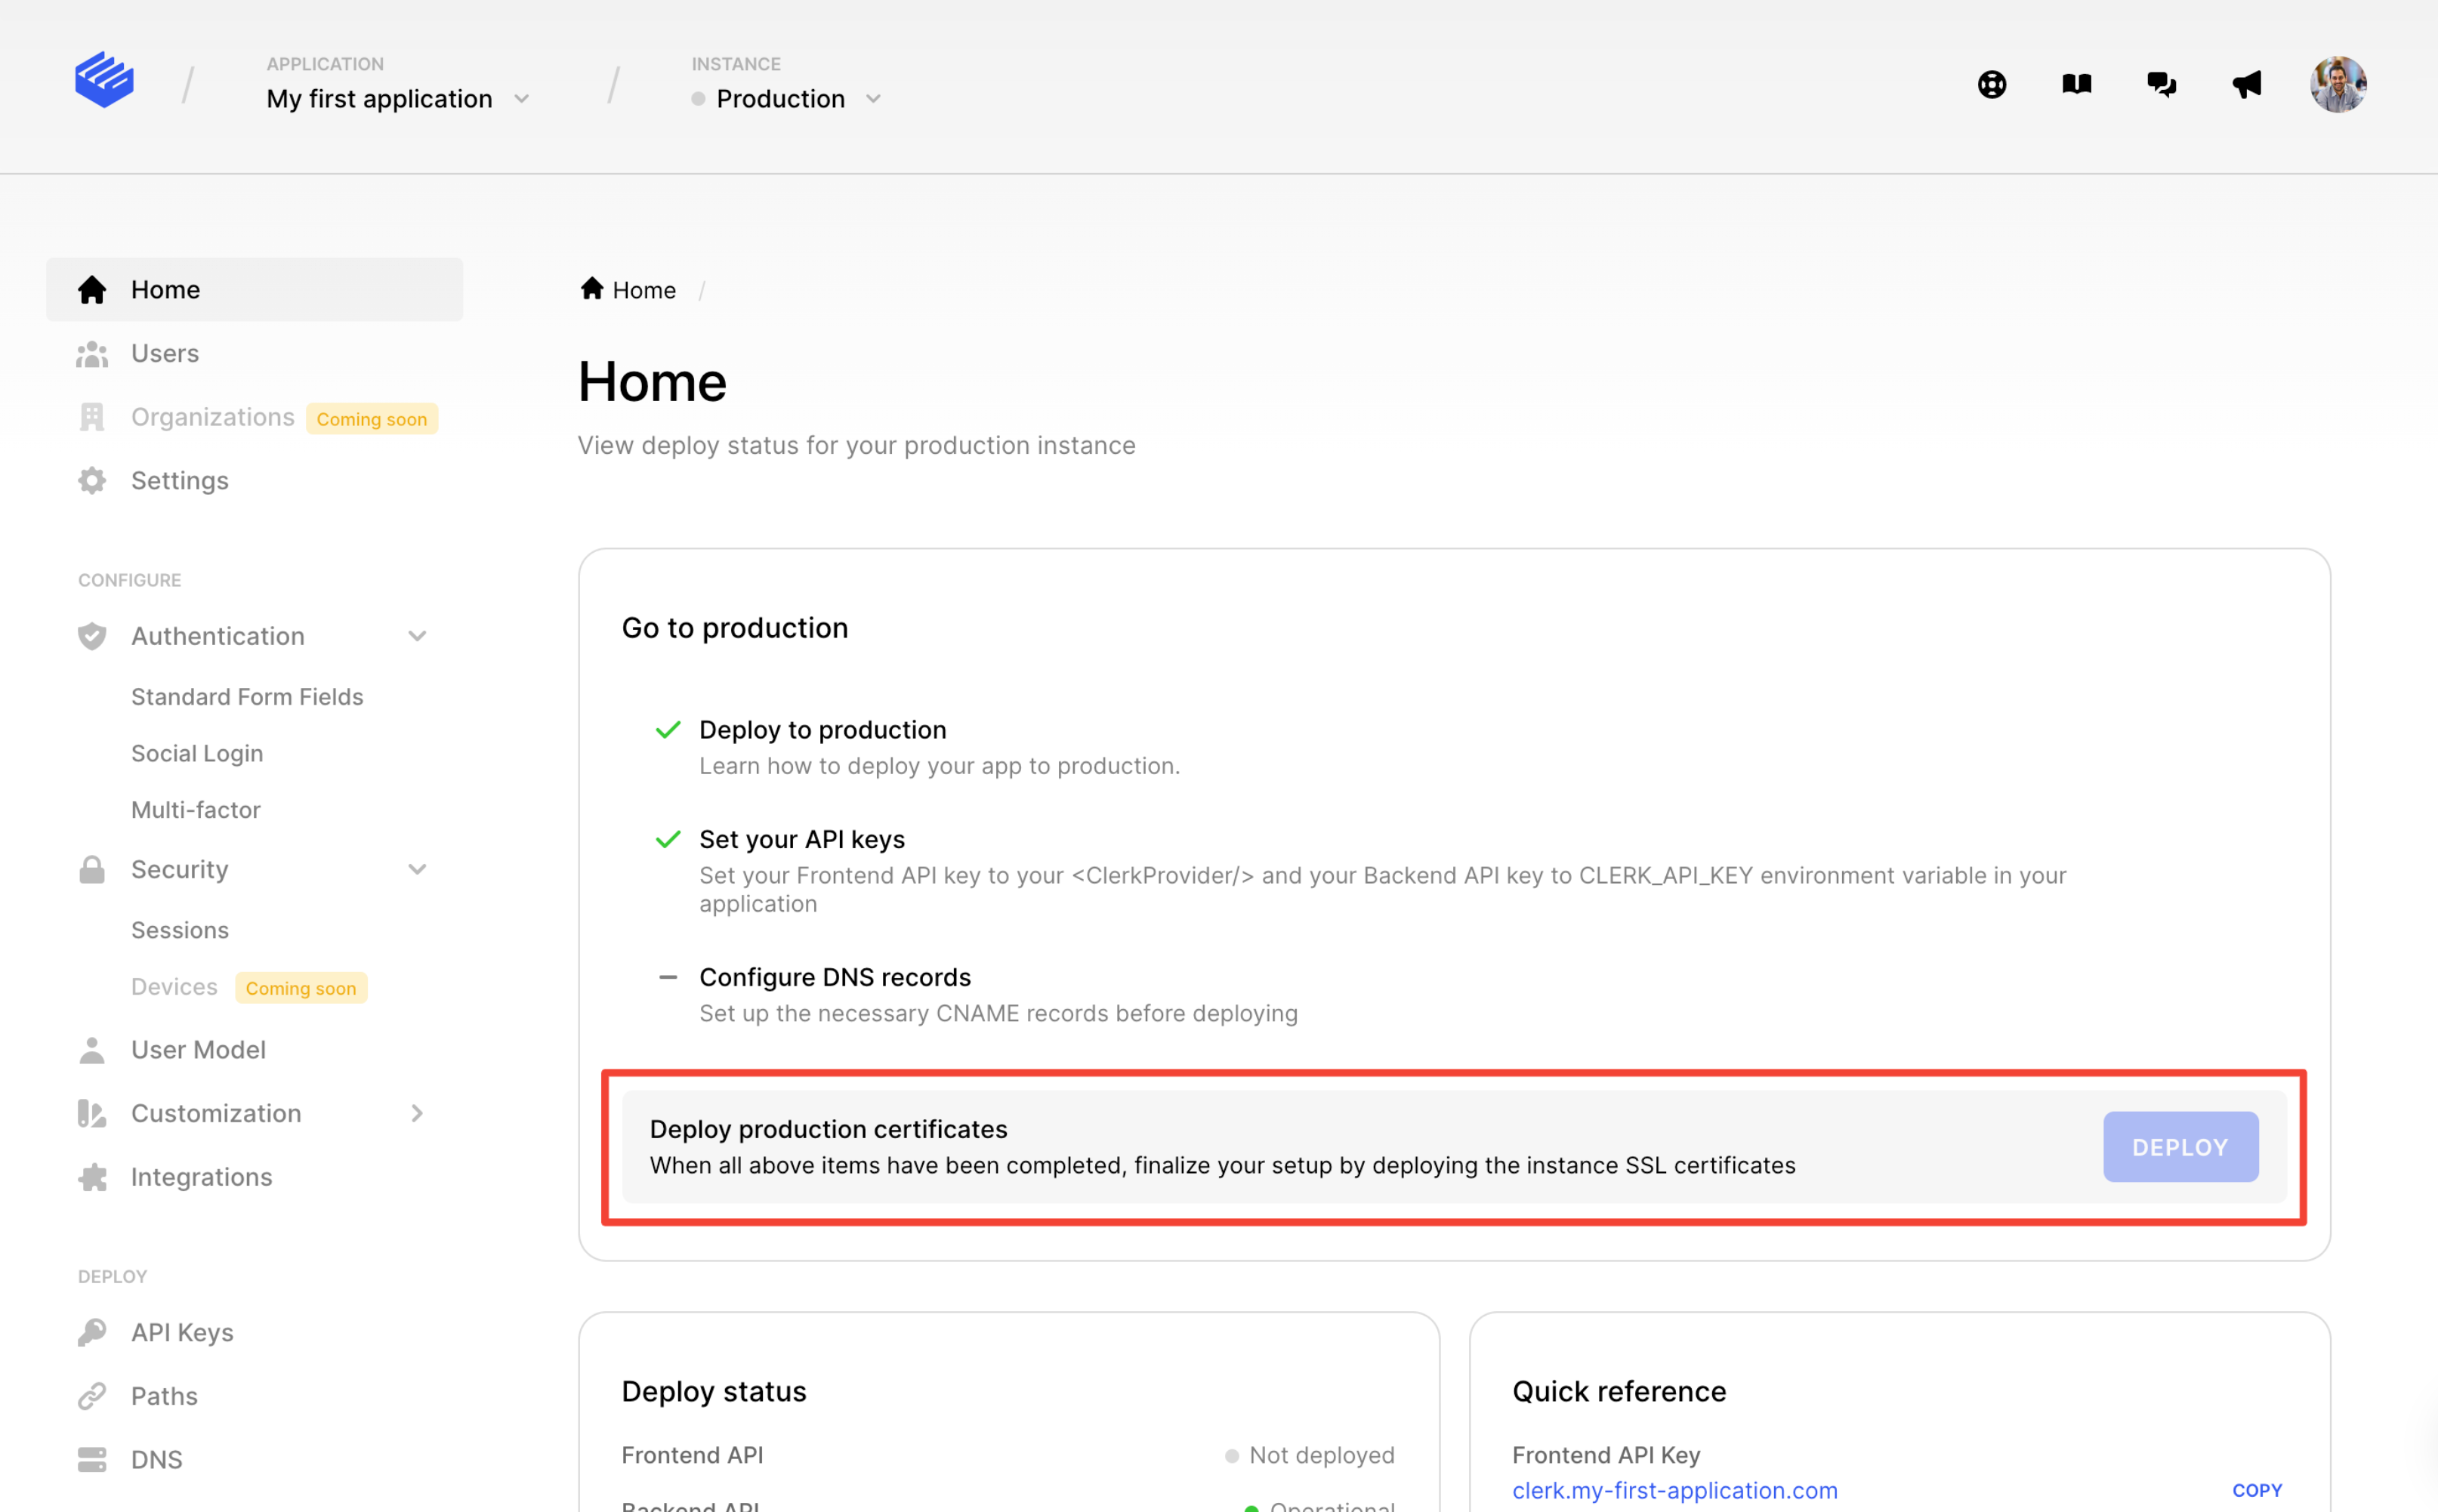
Task: Copy the Frontend API Key
Action: (x=2256, y=1490)
